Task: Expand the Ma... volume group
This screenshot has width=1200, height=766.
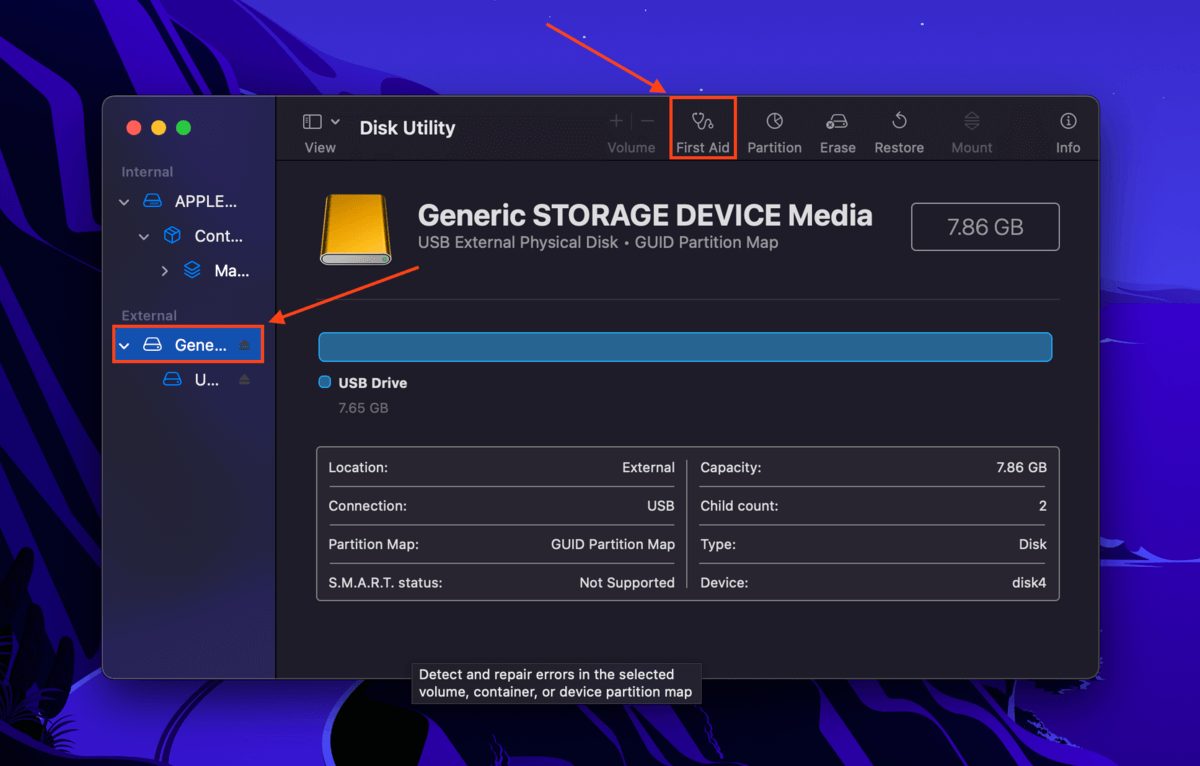Action: tap(165, 271)
